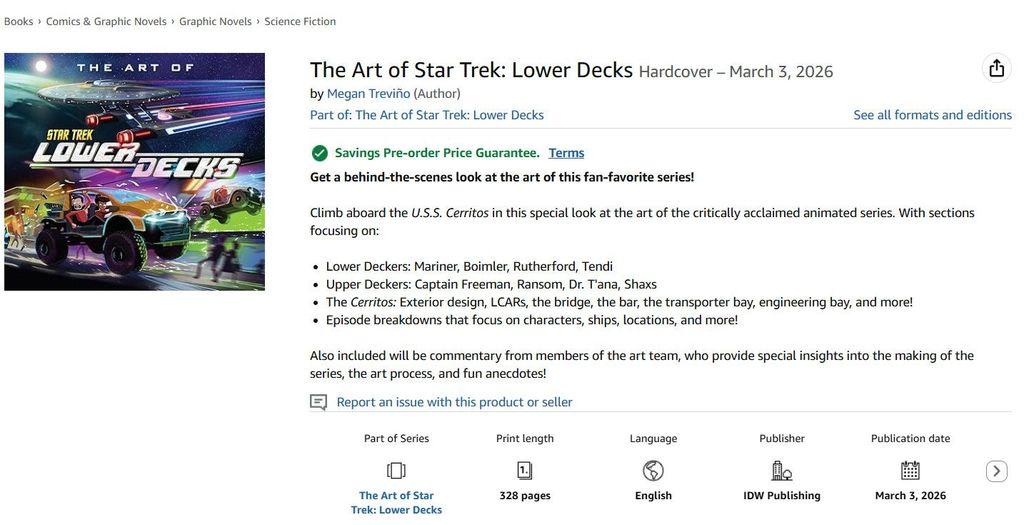Open series link under Part of Series
This screenshot has height=525, width=1024.
pos(396,503)
